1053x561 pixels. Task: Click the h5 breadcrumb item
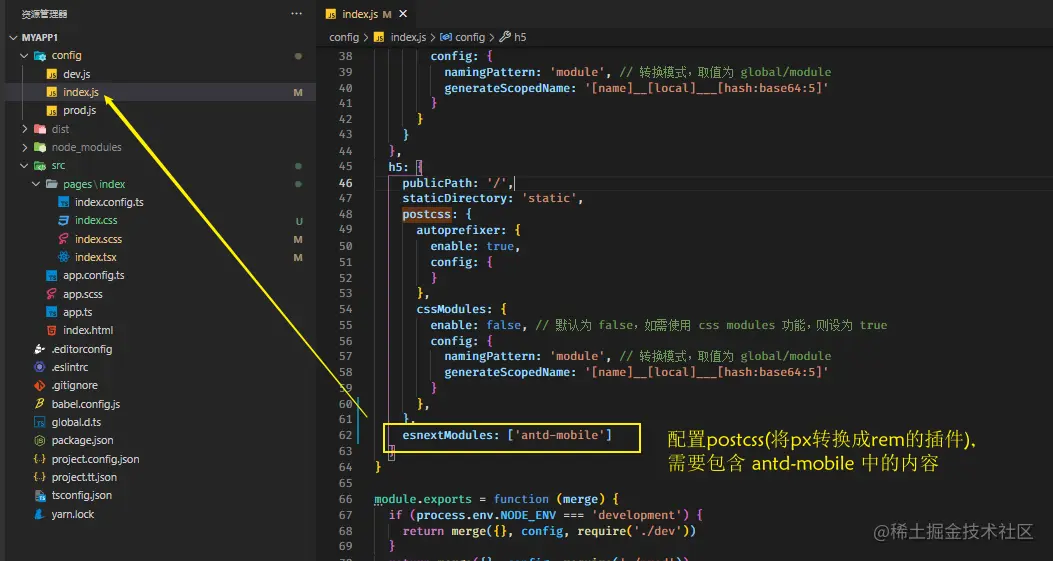point(520,37)
